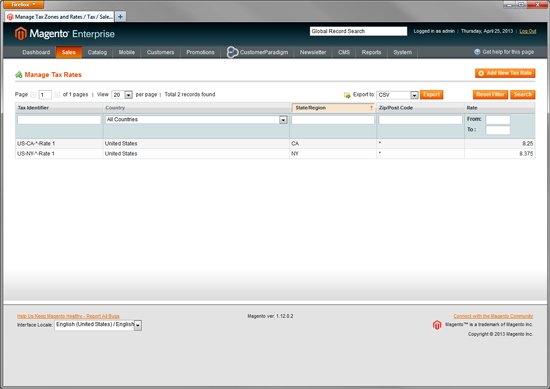Screen dimensions: 550x389
Task: Open the Sales menu
Action: click(x=69, y=52)
